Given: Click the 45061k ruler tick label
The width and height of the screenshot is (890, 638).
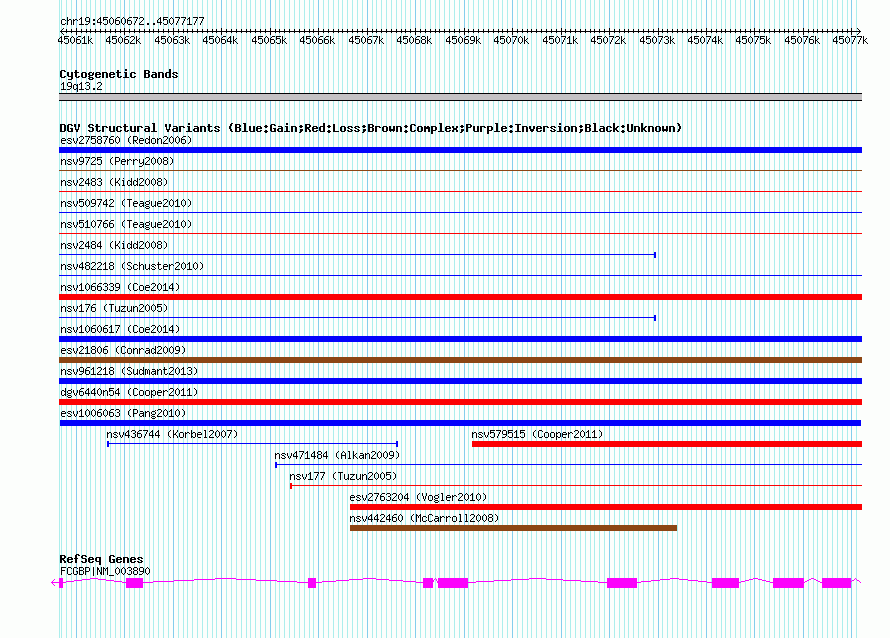Looking at the screenshot, I should coord(75,40).
